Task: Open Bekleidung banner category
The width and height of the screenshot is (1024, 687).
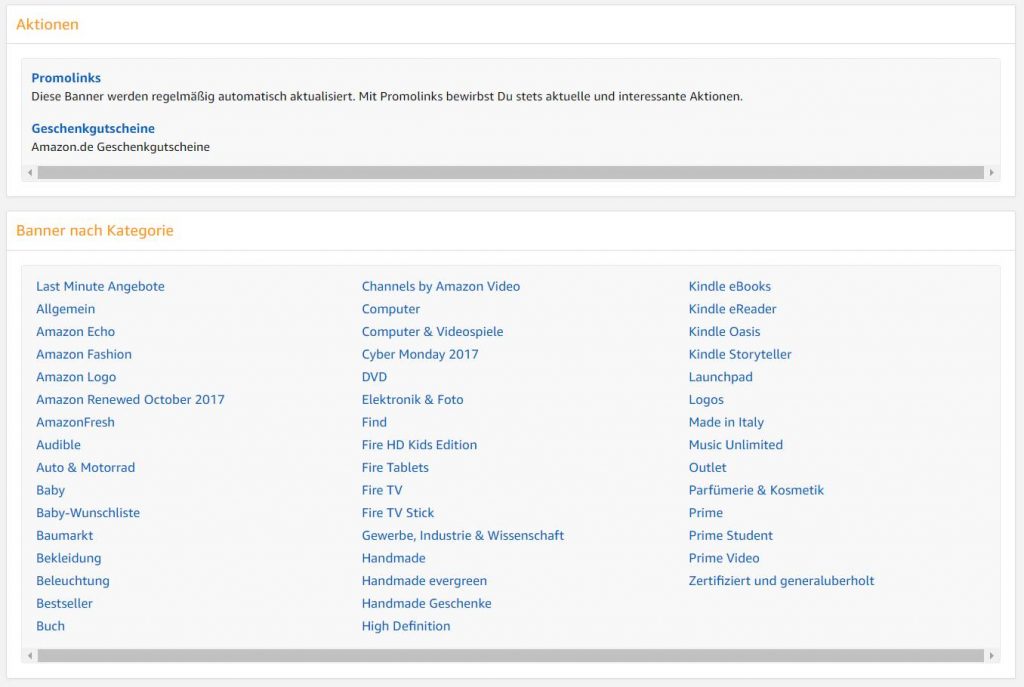Action: pyautogui.click(x=69, y=558)
